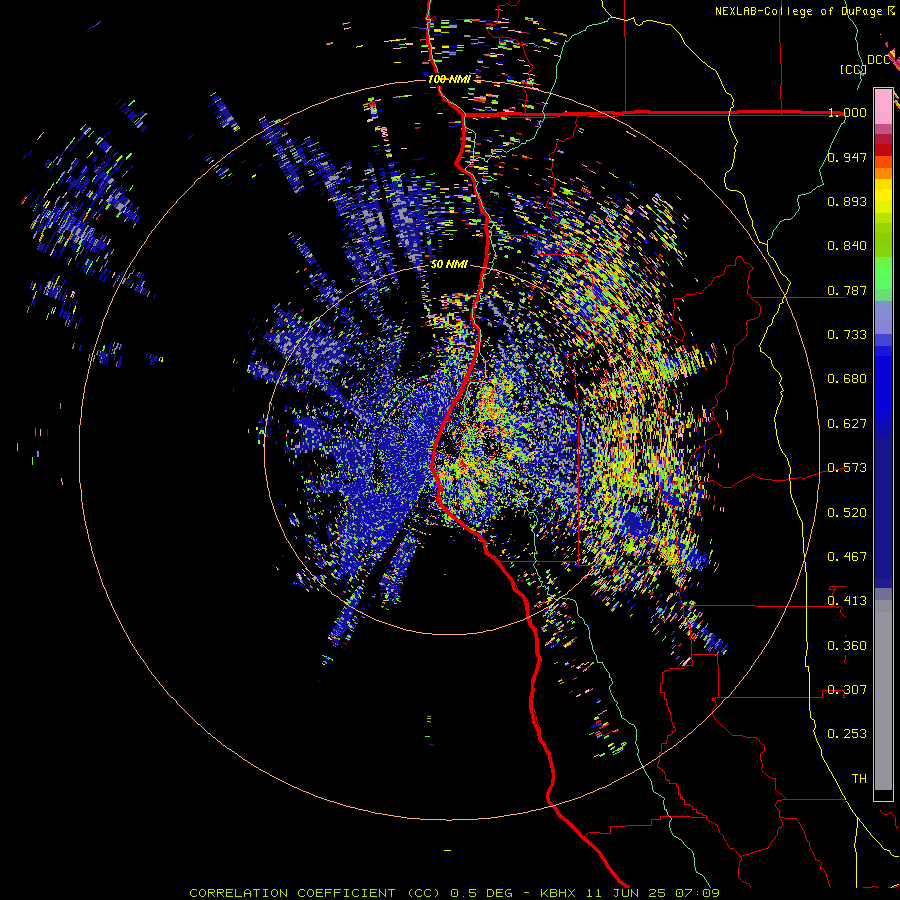Select the 1.000 color scale value
The width and height of the screenshot is (900, 900).
847,112
